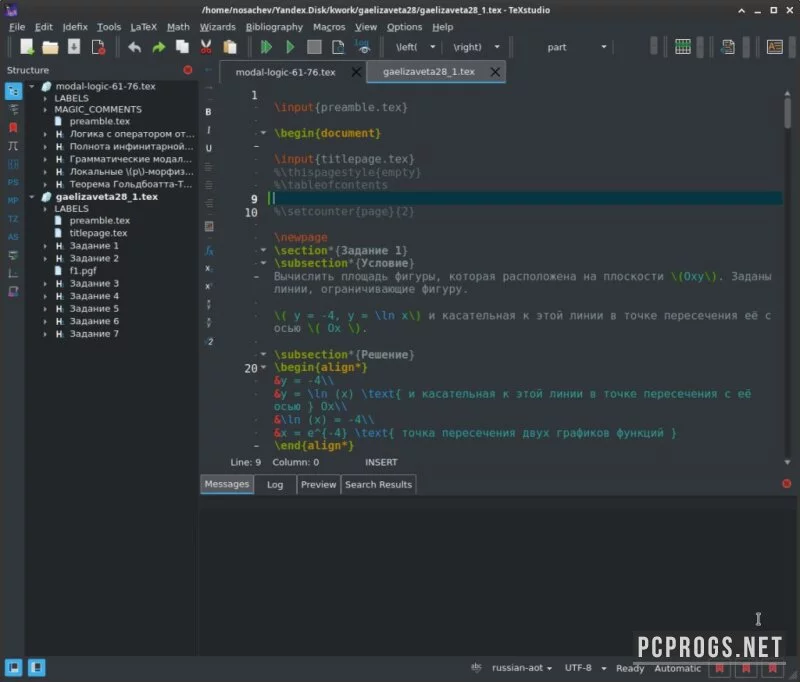Apply italic using the I icon
The height and width of the screenshot is (682, 800).
209,130
